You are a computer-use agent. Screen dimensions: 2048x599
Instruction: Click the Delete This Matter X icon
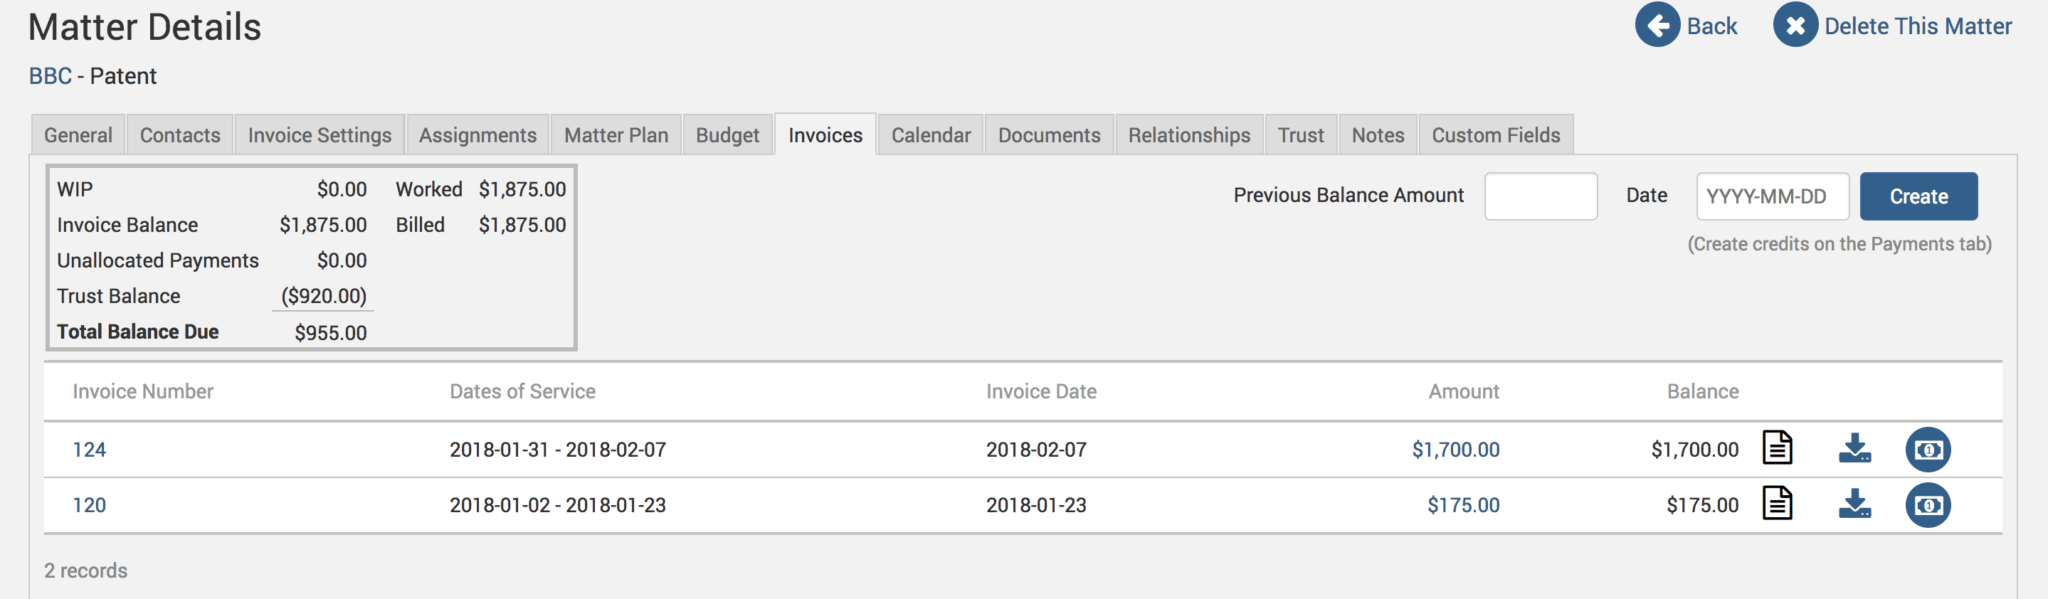pyautogui.click(x=1795, y=25)
